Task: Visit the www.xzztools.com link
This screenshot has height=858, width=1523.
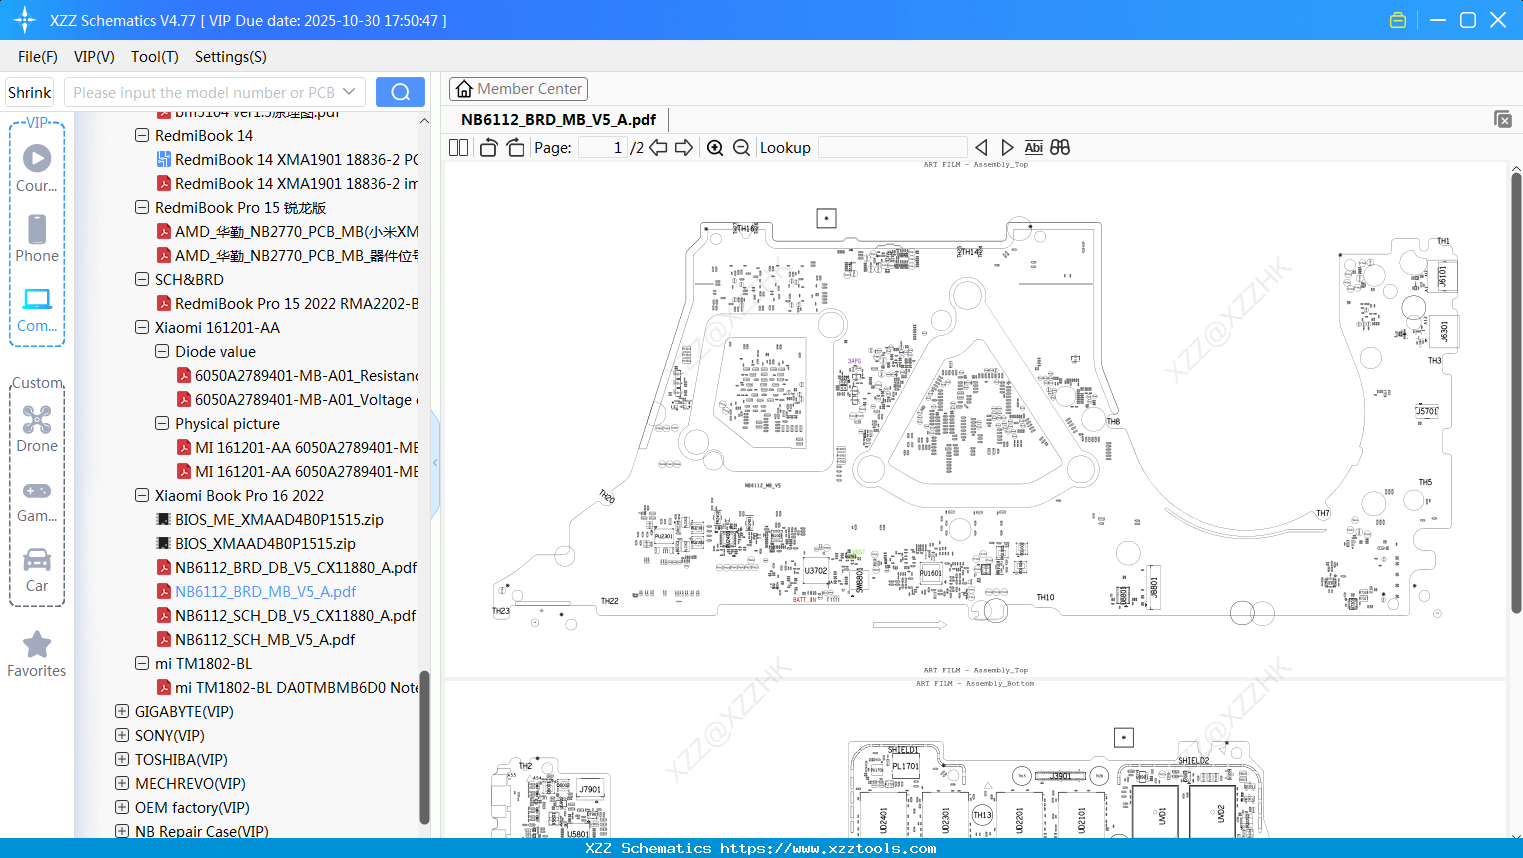Action: [828, 848]
